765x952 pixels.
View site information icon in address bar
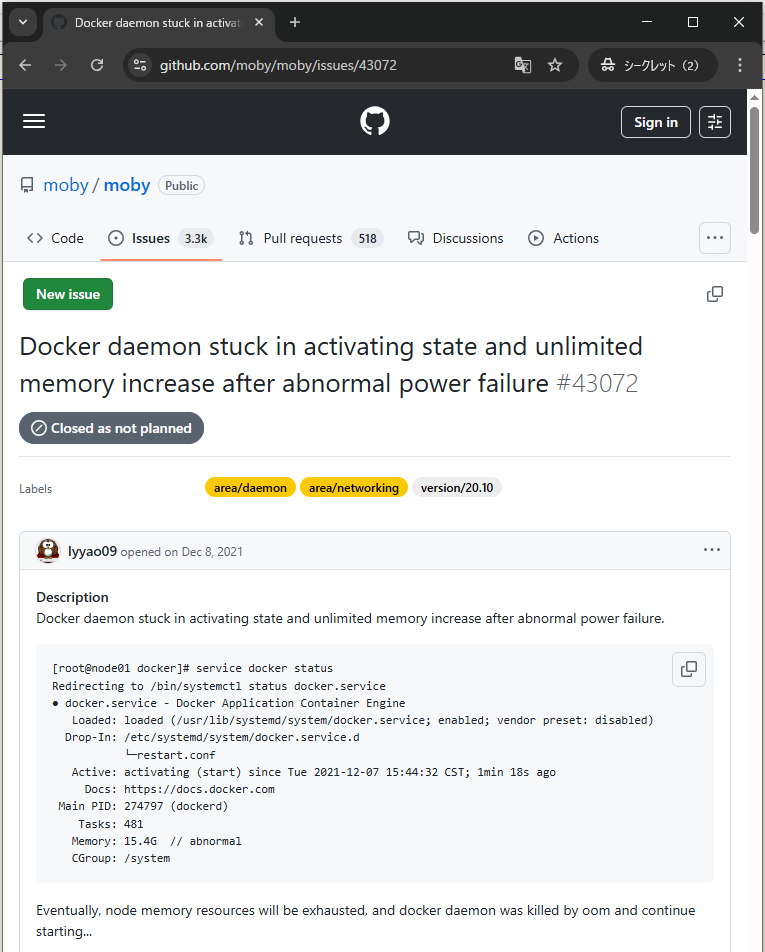pos(140,65)
